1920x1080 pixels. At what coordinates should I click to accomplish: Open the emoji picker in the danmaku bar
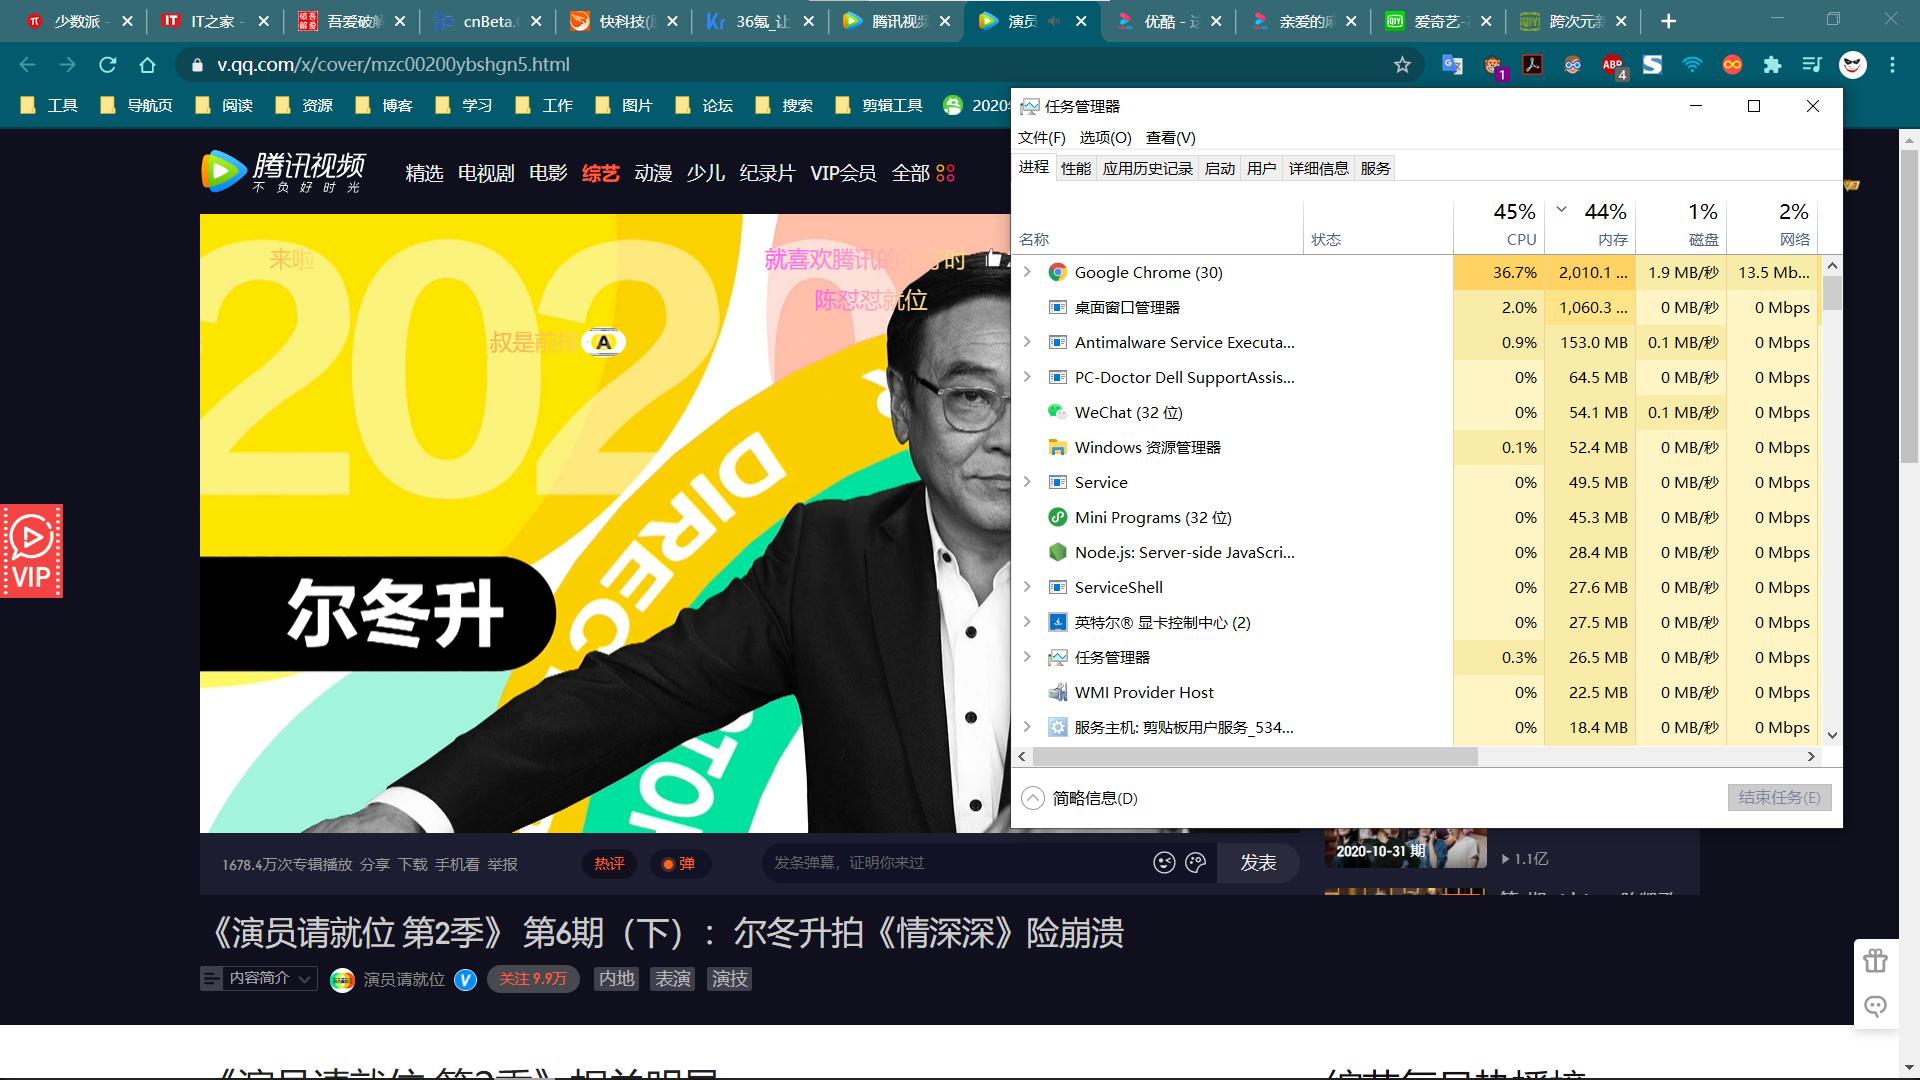click(x=1162, y=862)
